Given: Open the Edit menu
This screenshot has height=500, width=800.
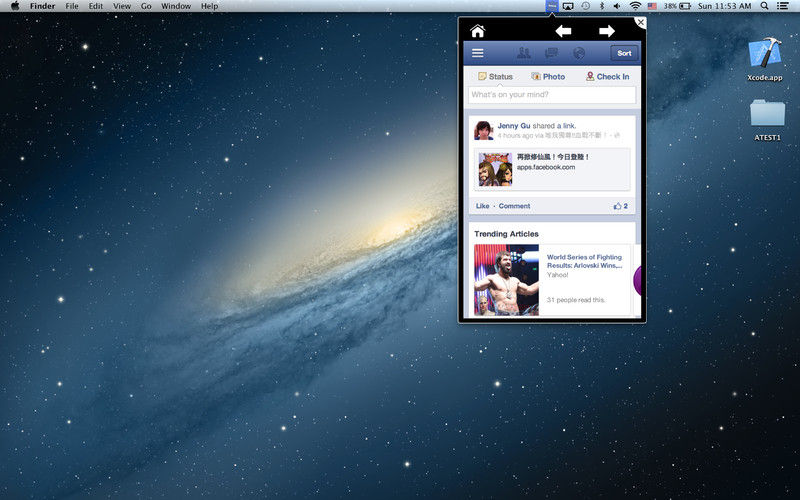Looking at the screenshot, I should [x=95, y=6].
